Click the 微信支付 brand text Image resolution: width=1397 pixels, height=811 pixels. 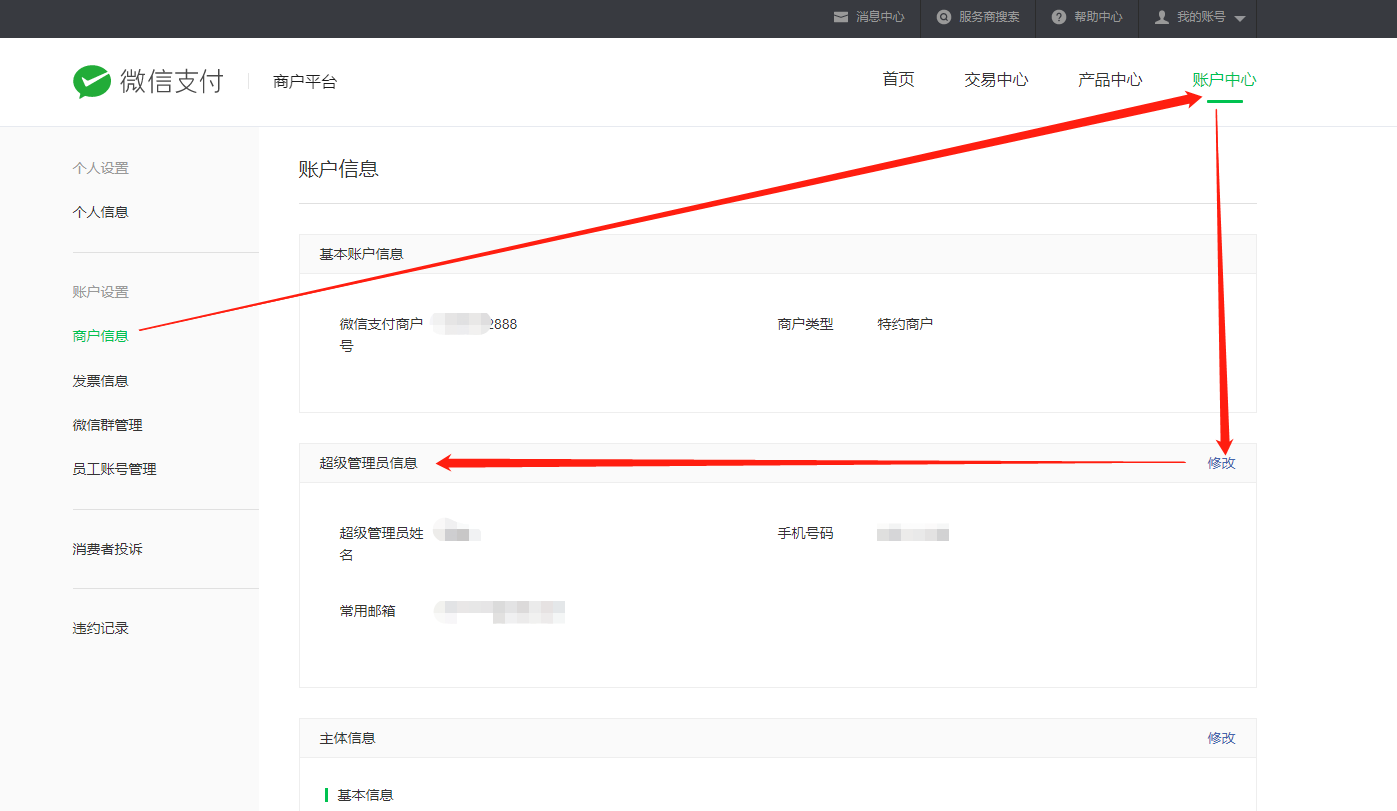click(172, 82)
